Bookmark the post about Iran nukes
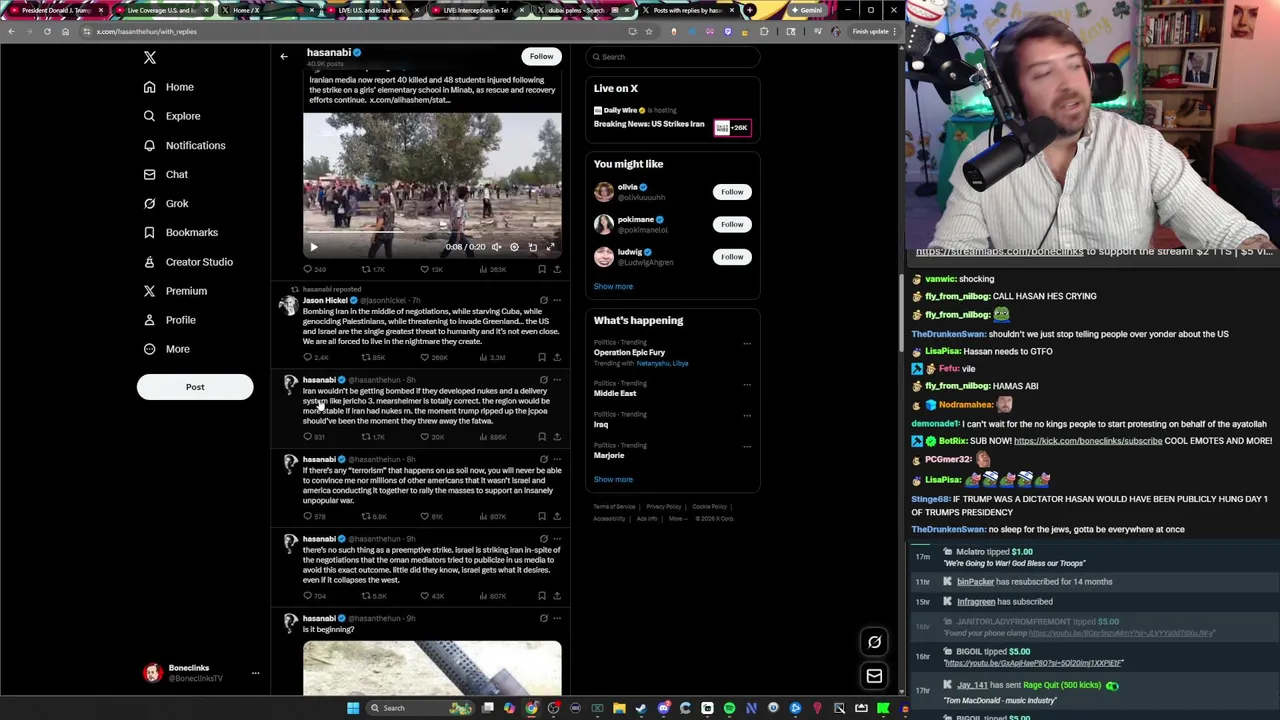This screenshot has height=720, width=1280. (542, 437)
